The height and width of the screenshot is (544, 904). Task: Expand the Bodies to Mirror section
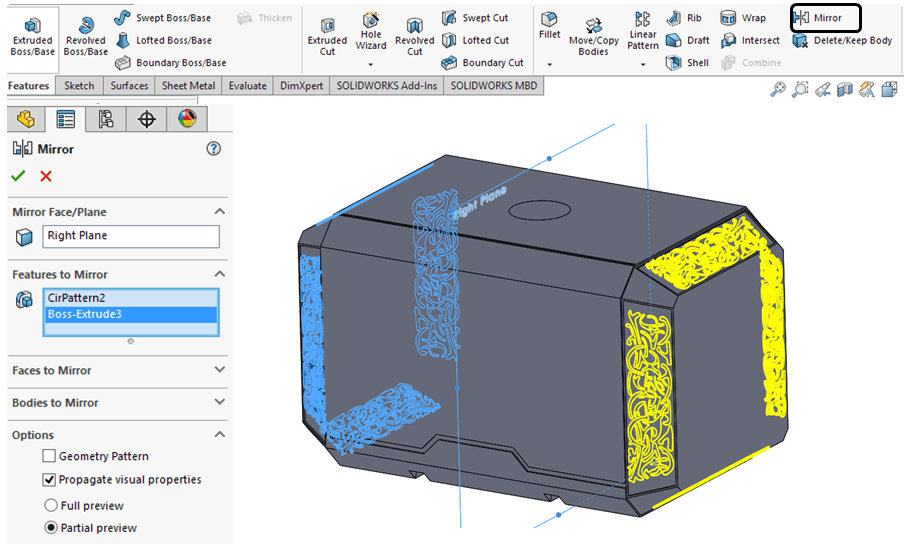coord(220,402)
